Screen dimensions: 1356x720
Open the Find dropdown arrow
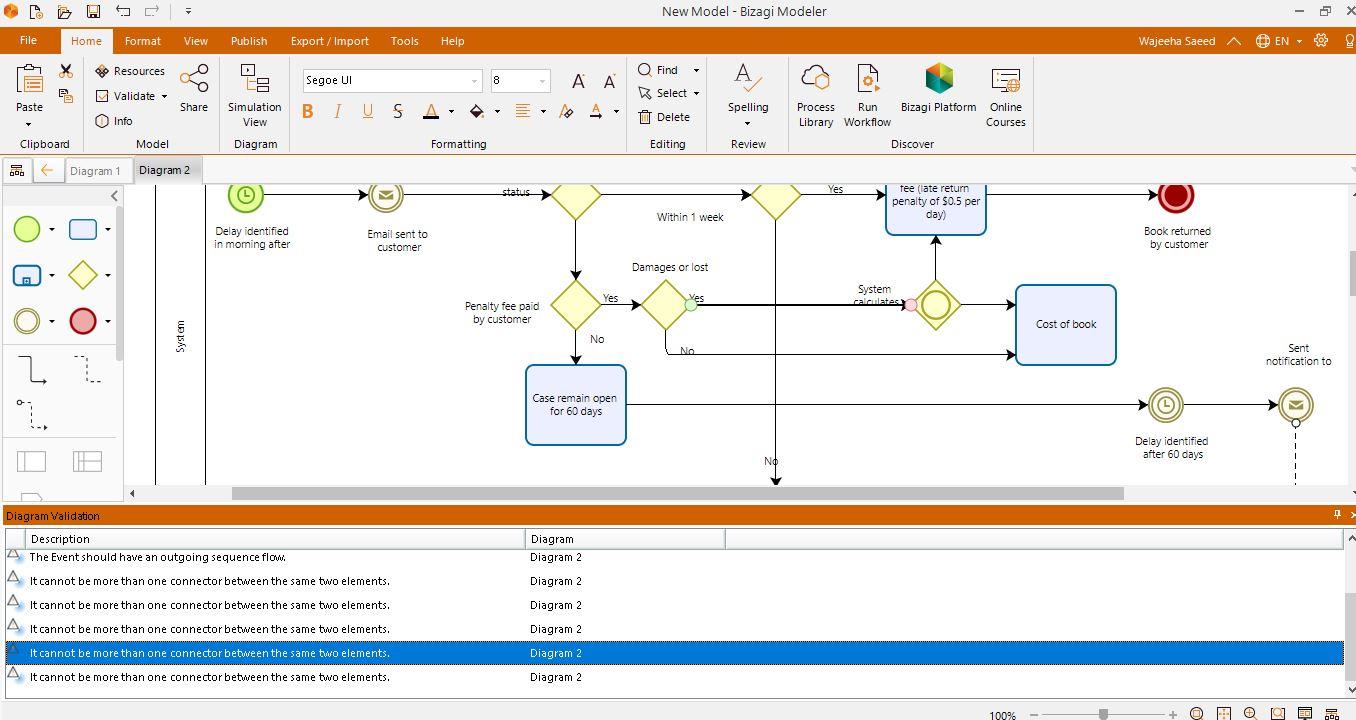pyautogui.click(x=696, y=71)
